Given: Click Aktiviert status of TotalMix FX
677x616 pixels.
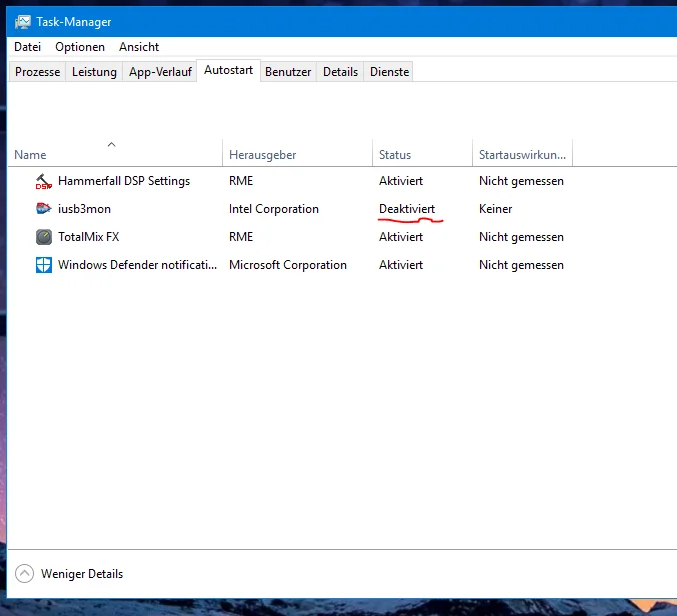Looking at the screenshot, I should (401, 237).
